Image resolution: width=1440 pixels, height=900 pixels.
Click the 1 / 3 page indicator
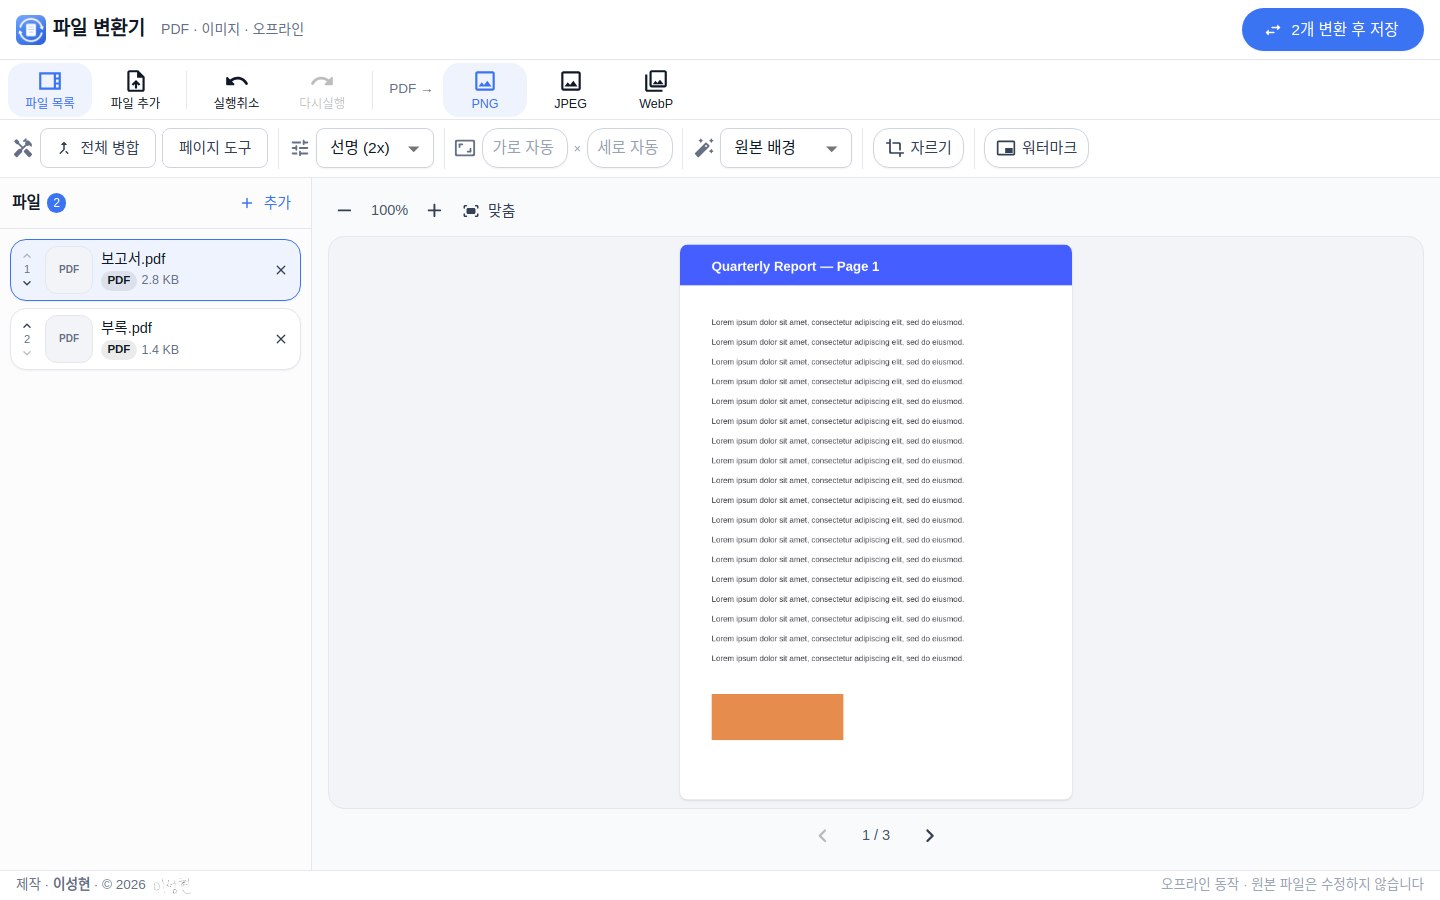876,836
